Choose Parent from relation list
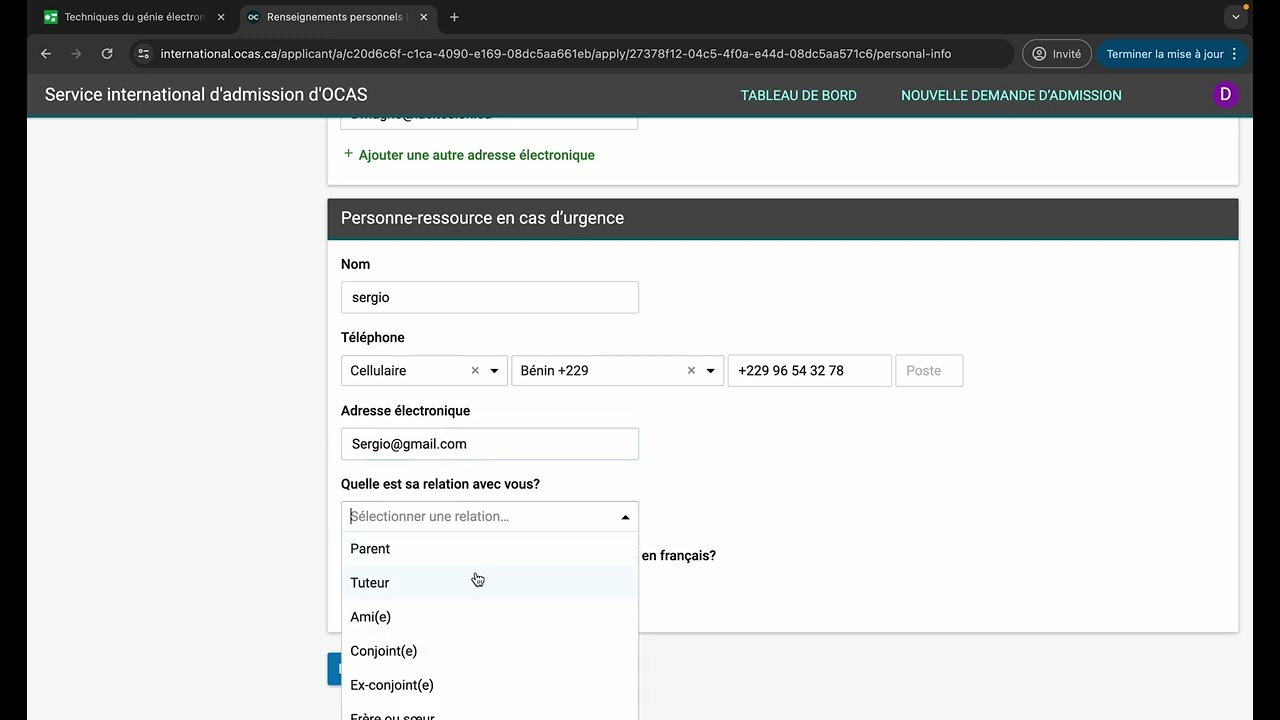The height and width of the screenshot is (720, 1280). 490,549
